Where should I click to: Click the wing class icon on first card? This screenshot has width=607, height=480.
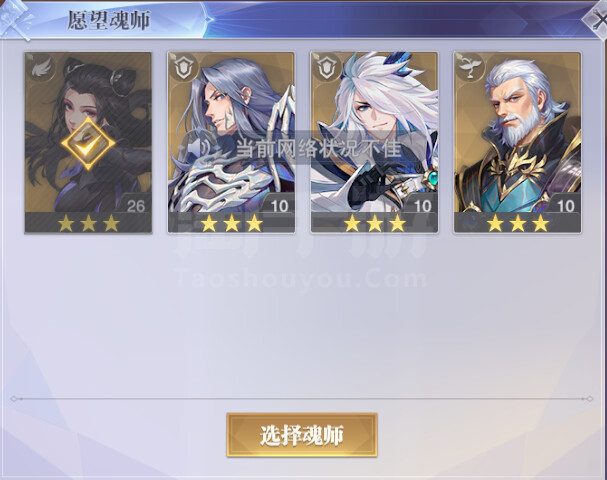(x=42, y=69)
